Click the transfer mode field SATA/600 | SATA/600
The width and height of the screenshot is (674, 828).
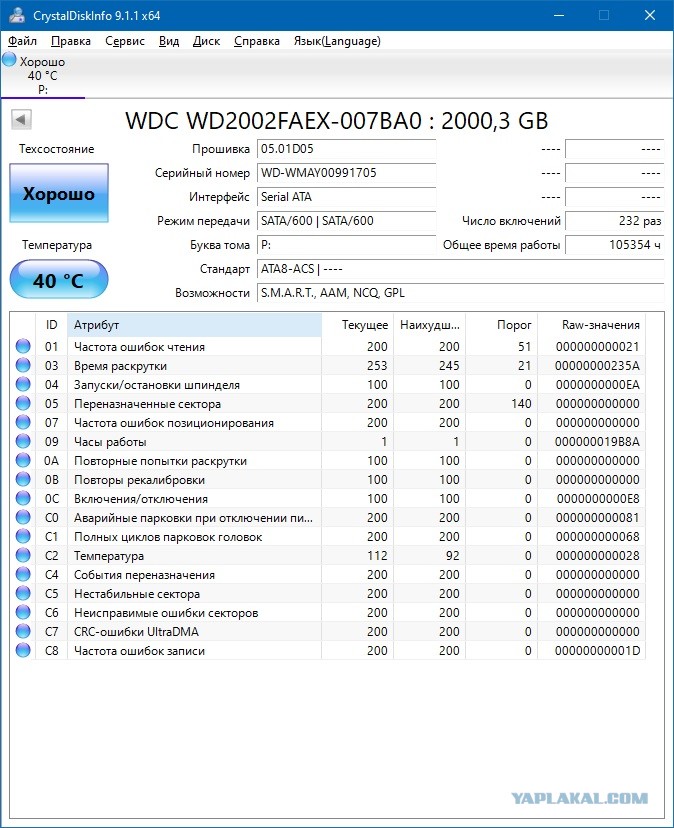pyautogui.click(x=347, y=221)
